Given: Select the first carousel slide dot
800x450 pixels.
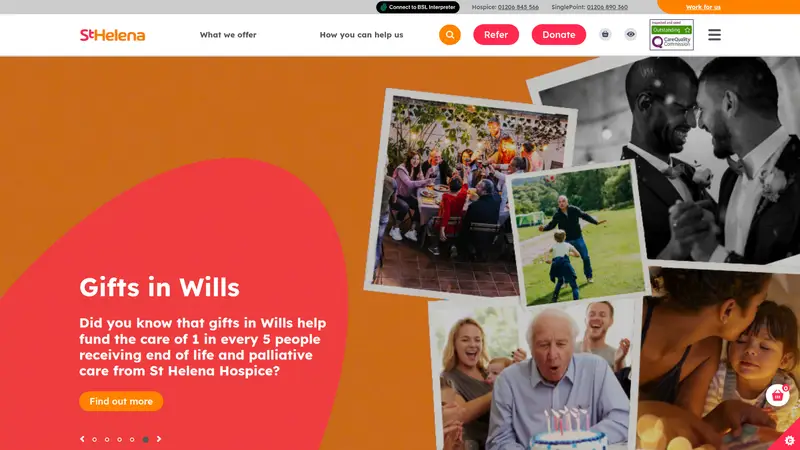Looking at the screenshot, I should pos(94,439).
